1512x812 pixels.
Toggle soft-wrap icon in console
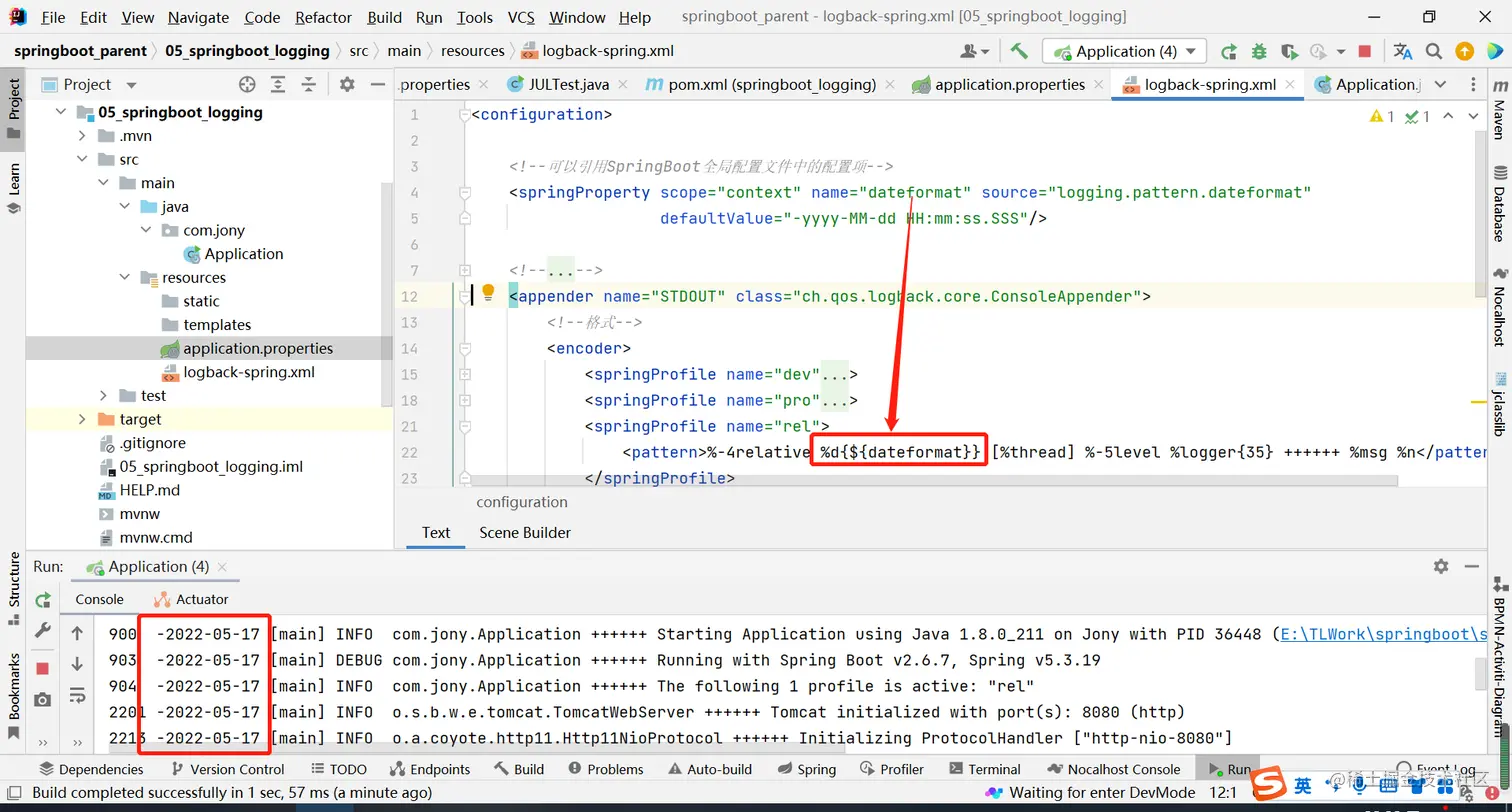tap(77, 695)
